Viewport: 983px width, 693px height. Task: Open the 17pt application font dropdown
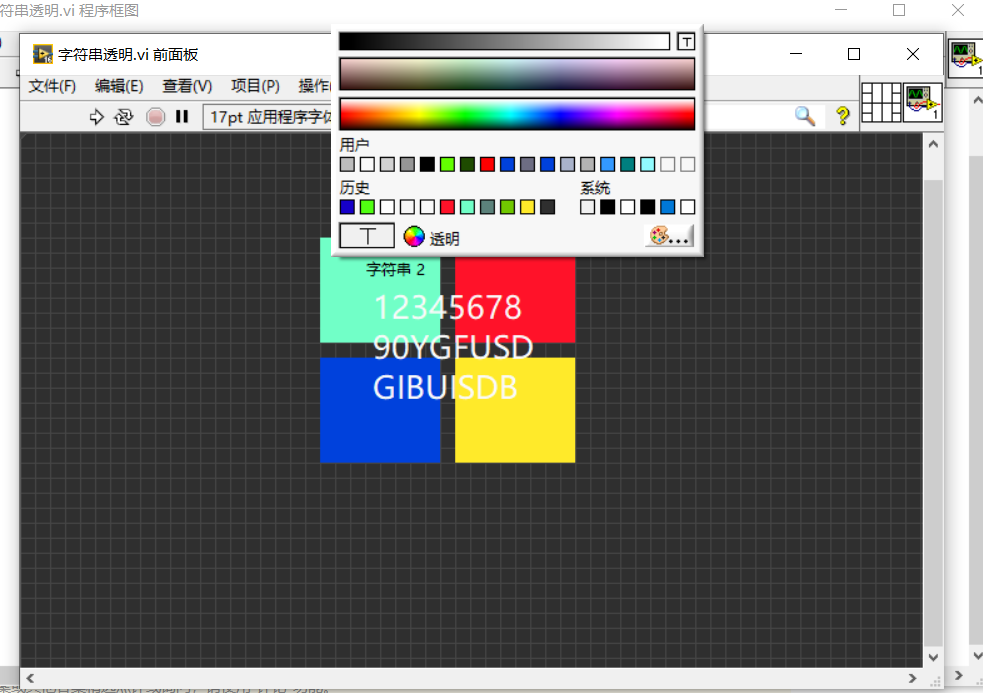[x=268, y=117]
